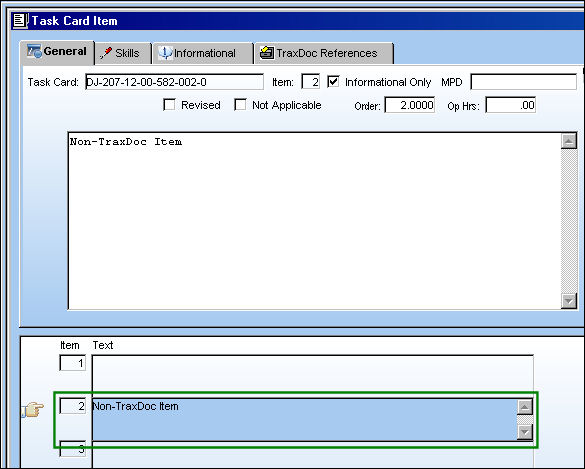This screenshot has width=585, height=469.
Task: Click the Task Card input field
Action: 174,82
